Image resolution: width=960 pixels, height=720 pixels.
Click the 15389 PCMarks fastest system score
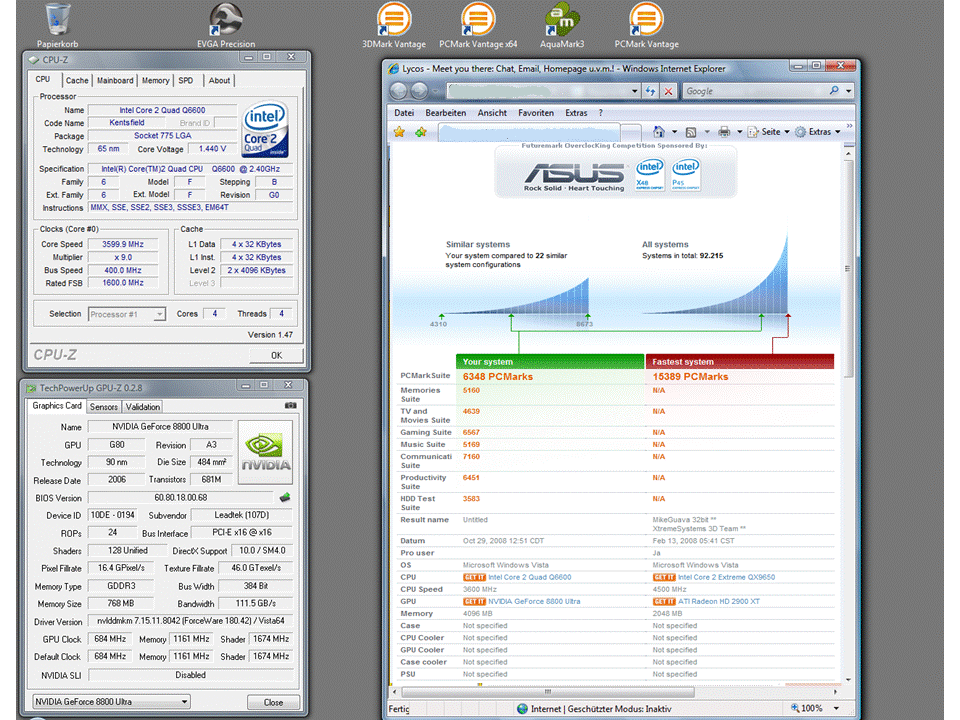pyautogui.click(x=690, y=377)
